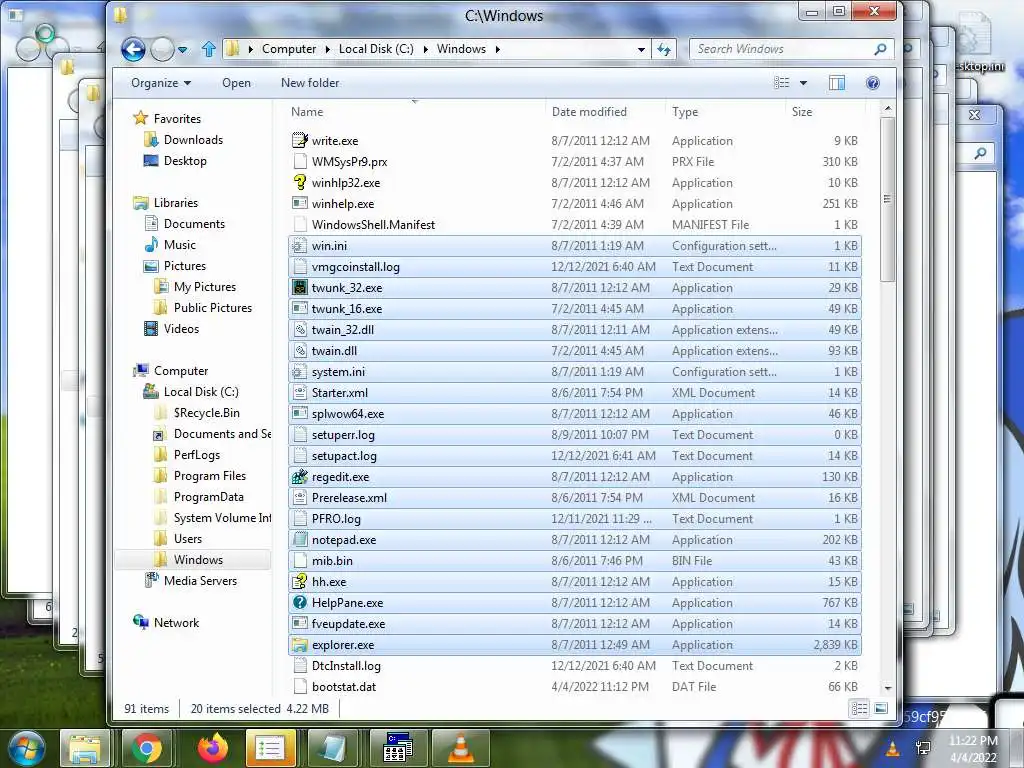The image size is (1024, 768).
Task: Go back with the blue Back arrow
Action: click(x=133, y=49)
